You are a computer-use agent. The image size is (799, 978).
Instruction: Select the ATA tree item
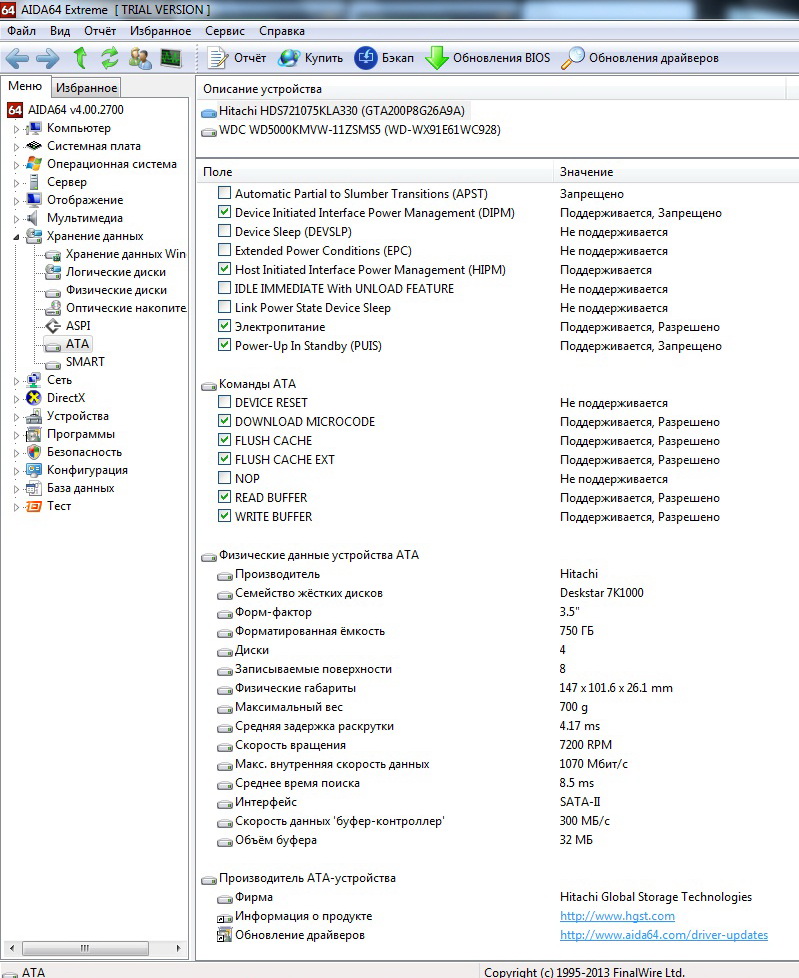point(77,344)
